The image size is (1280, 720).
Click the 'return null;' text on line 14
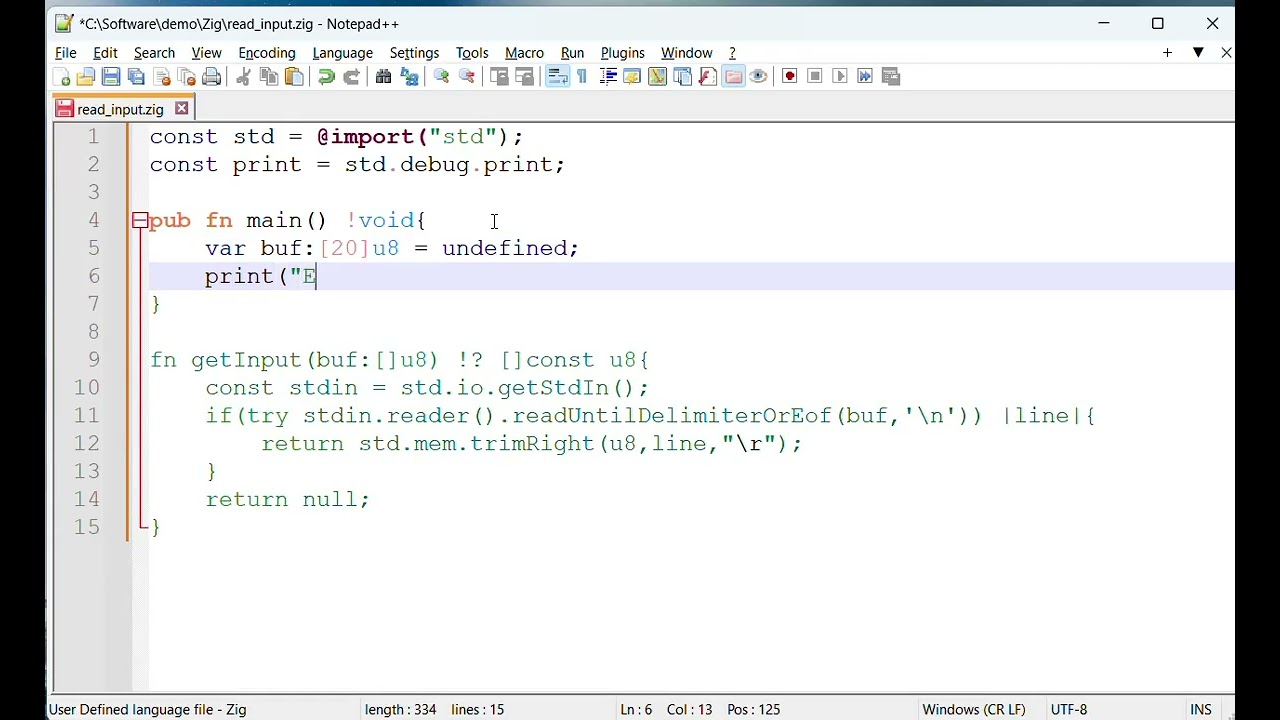pos(287,500)
